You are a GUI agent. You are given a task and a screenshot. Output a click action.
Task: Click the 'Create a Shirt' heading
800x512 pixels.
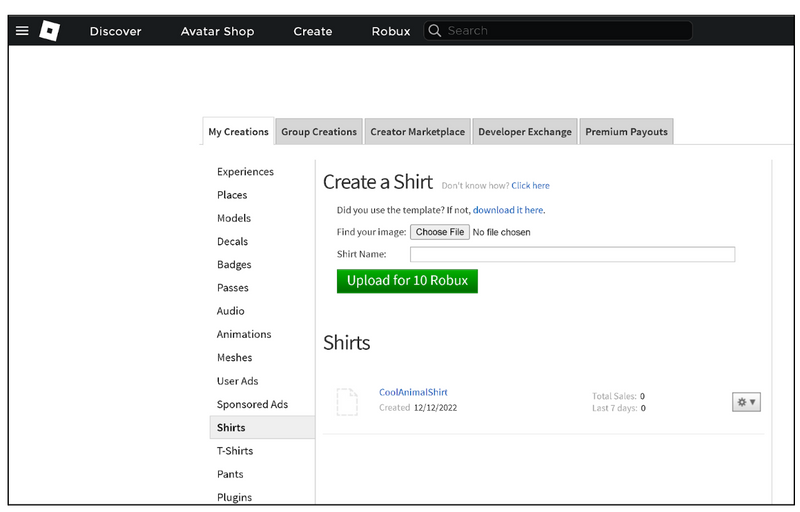click(x=378, y=182)
